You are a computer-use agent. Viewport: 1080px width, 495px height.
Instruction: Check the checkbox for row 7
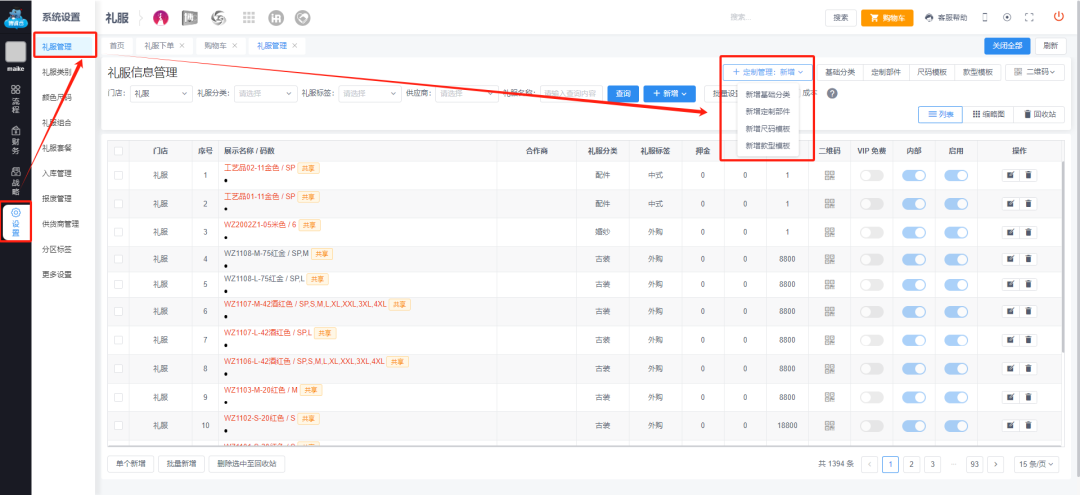118,340
